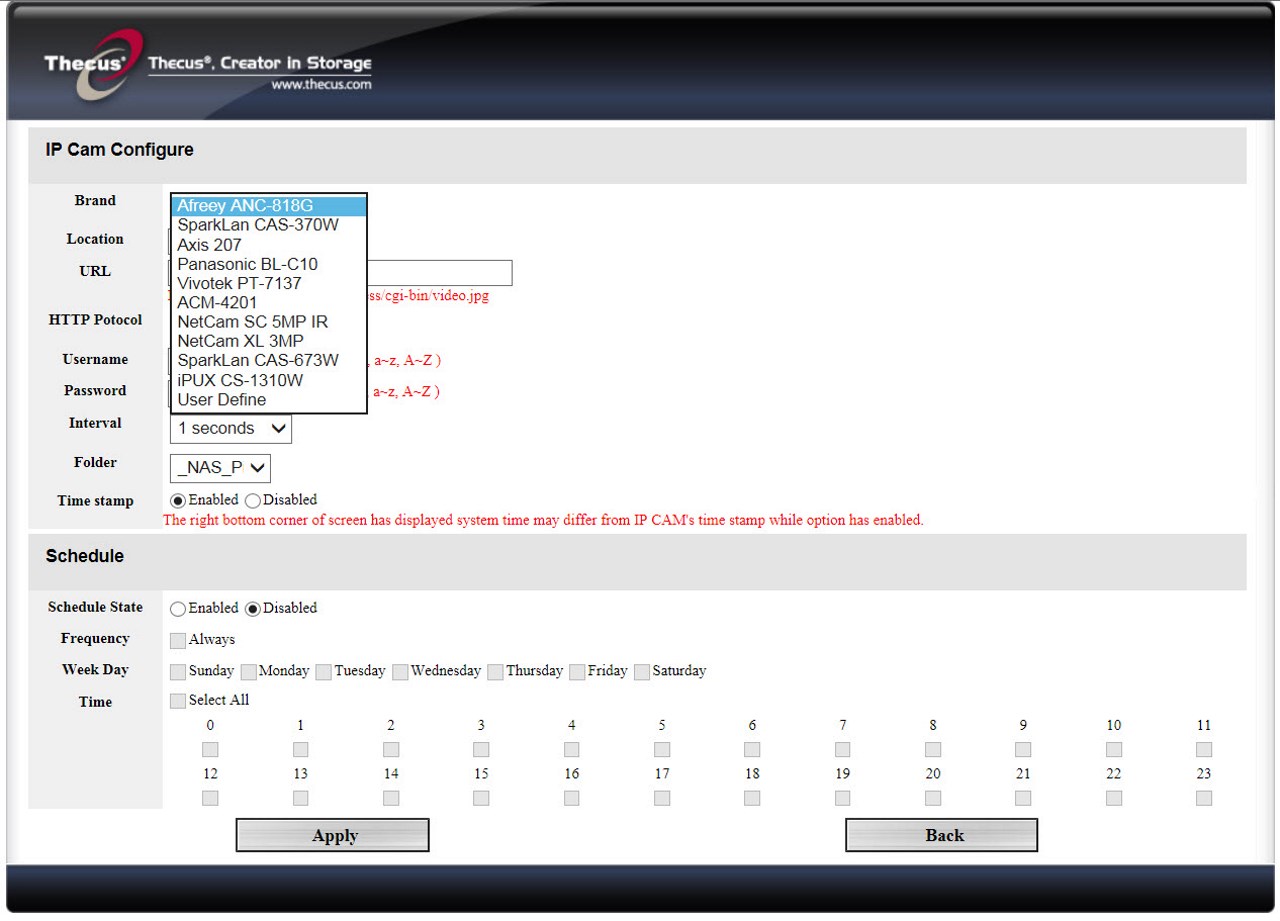Check the hour 12 time box
The height and width of the screenshot is (921, 1280).
(210, 798)
